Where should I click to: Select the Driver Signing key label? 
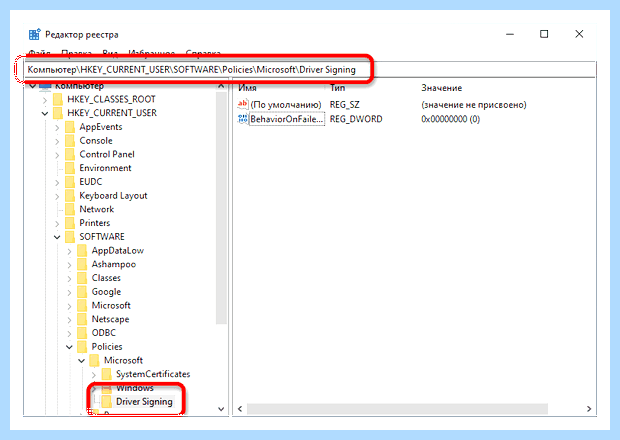click(x=144, y=402)
